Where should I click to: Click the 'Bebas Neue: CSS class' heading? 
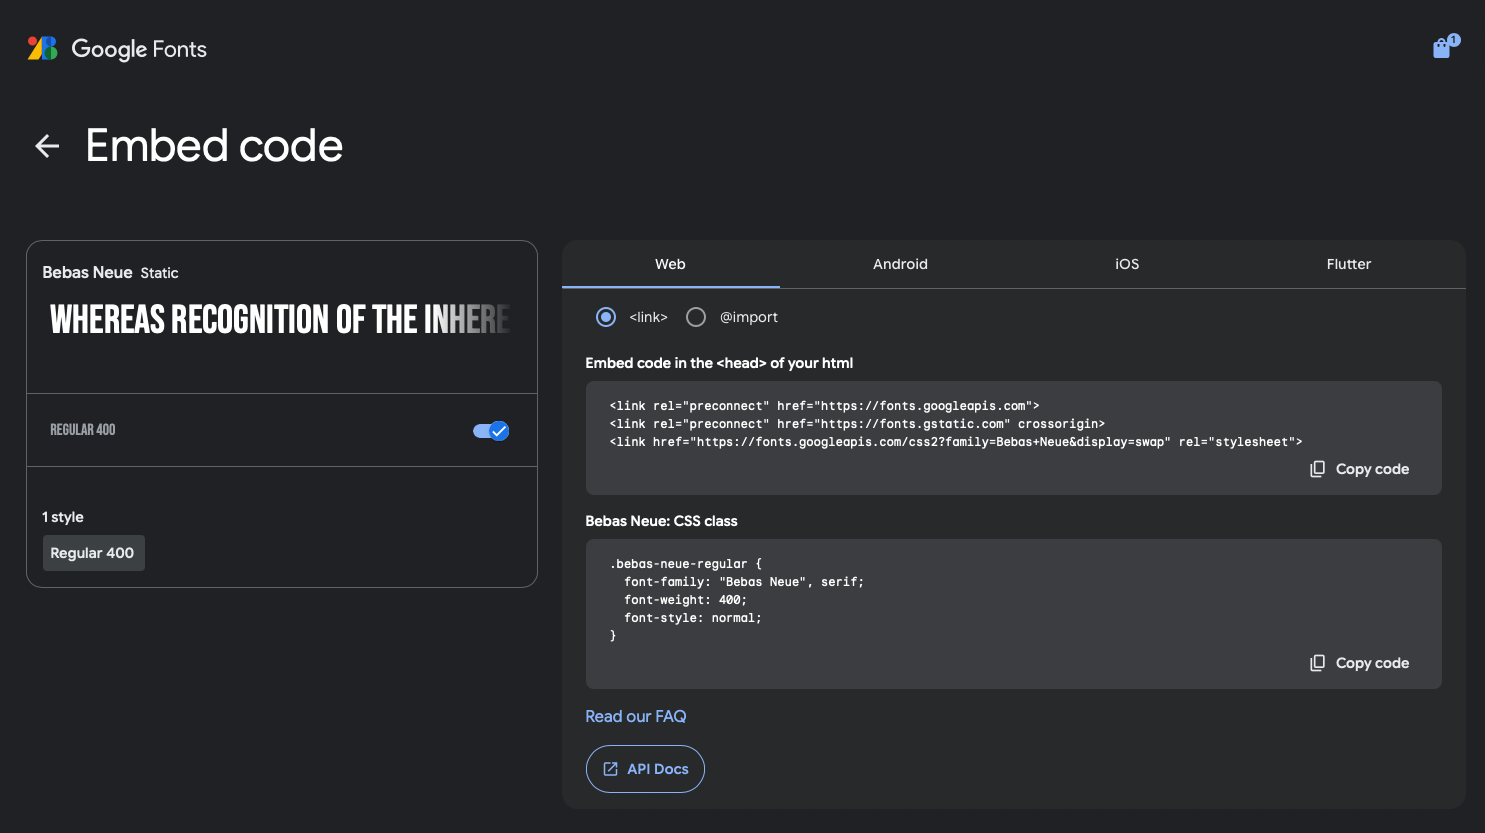661,521
